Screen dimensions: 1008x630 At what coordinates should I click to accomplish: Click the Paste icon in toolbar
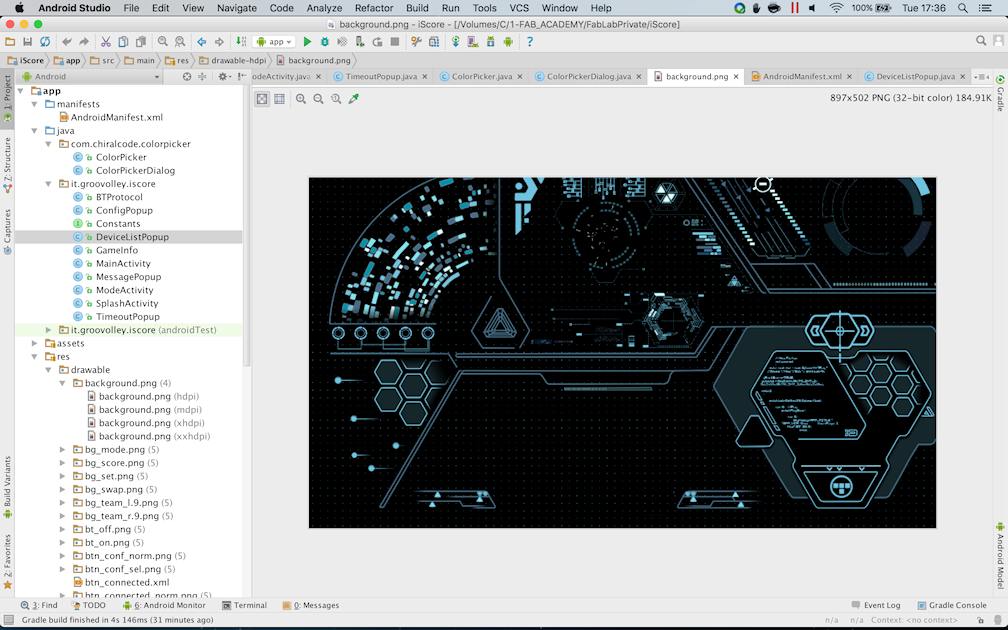141,42
